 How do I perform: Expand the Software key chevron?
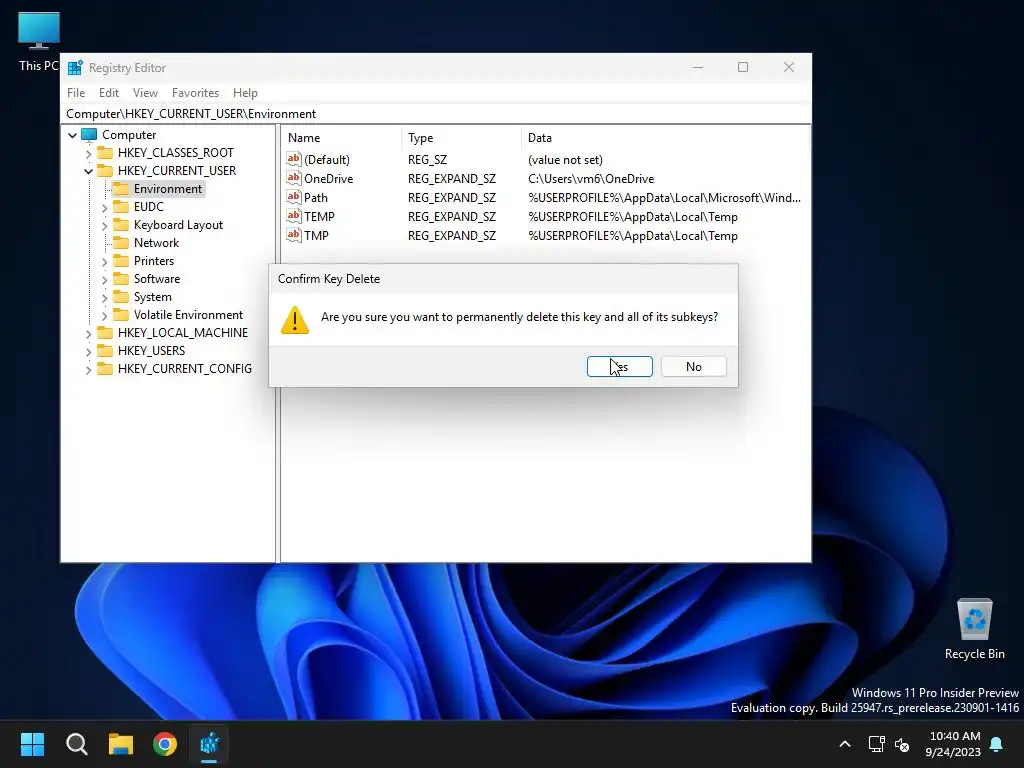coord(104,280)
